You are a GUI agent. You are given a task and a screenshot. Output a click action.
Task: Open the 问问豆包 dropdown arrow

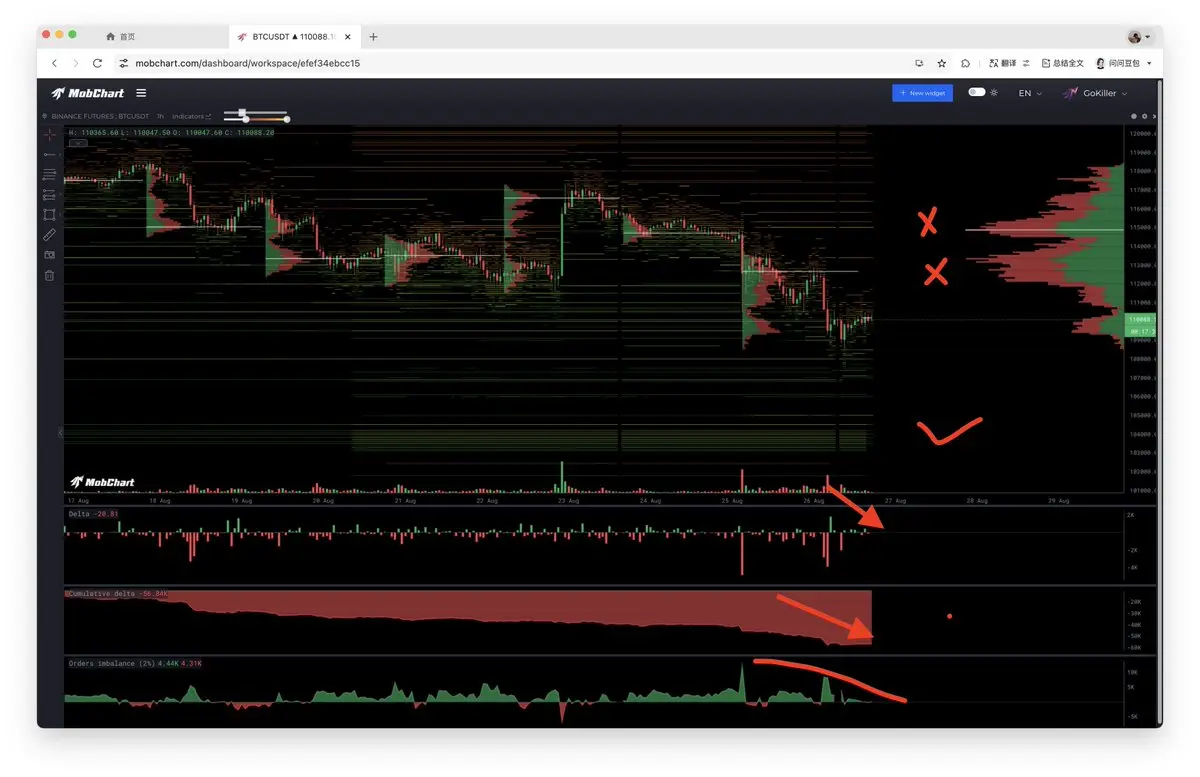click(x=1149, y=63)
